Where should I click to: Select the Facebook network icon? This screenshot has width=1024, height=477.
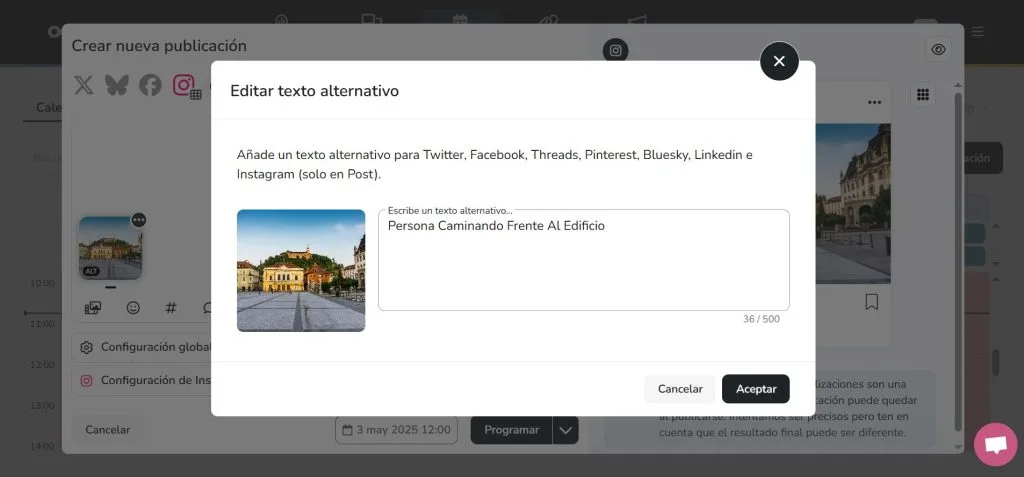click(x=150, y=85)
